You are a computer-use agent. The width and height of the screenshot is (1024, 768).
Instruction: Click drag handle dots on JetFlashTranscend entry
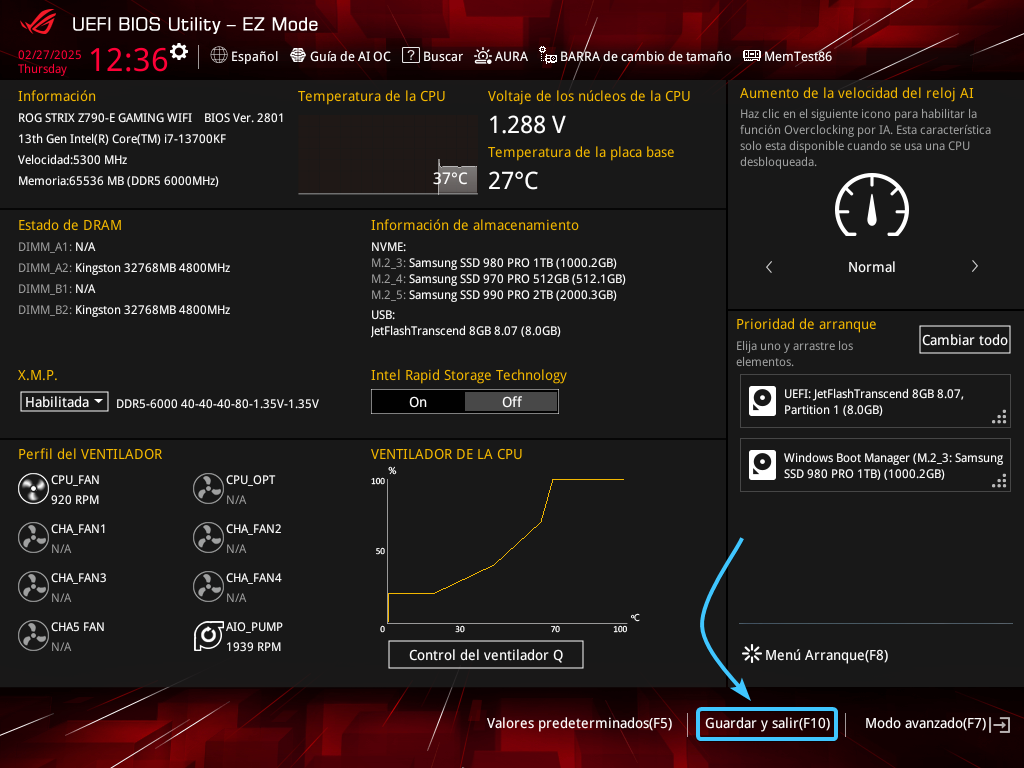[x=999, y=417]
